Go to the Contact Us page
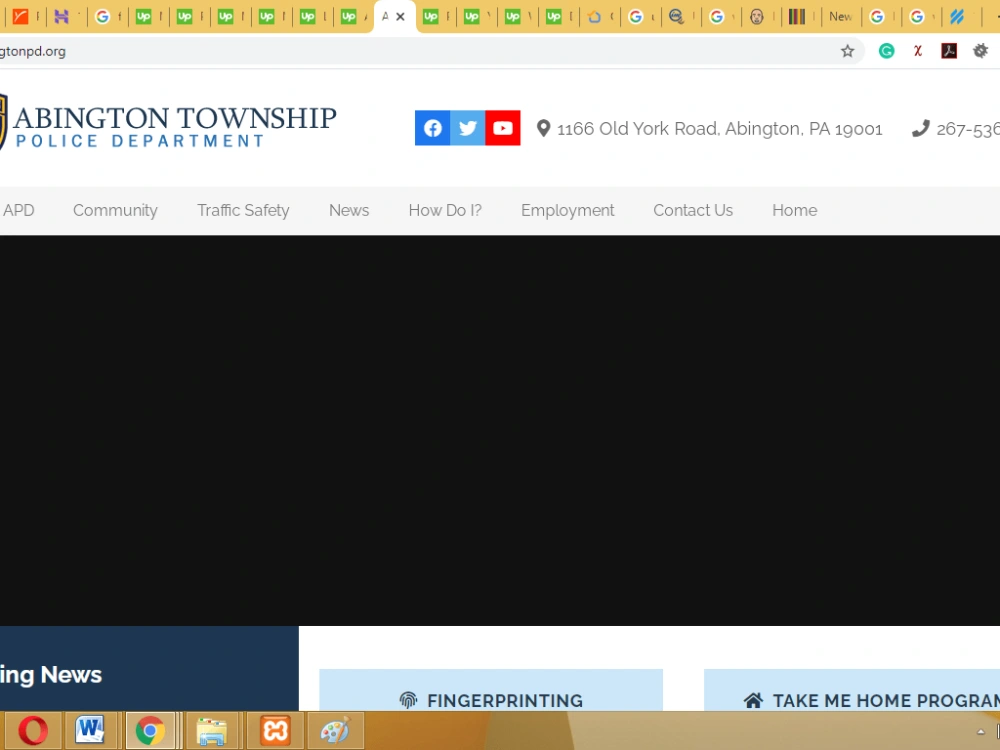1000x750 pixels. point(693,210)
